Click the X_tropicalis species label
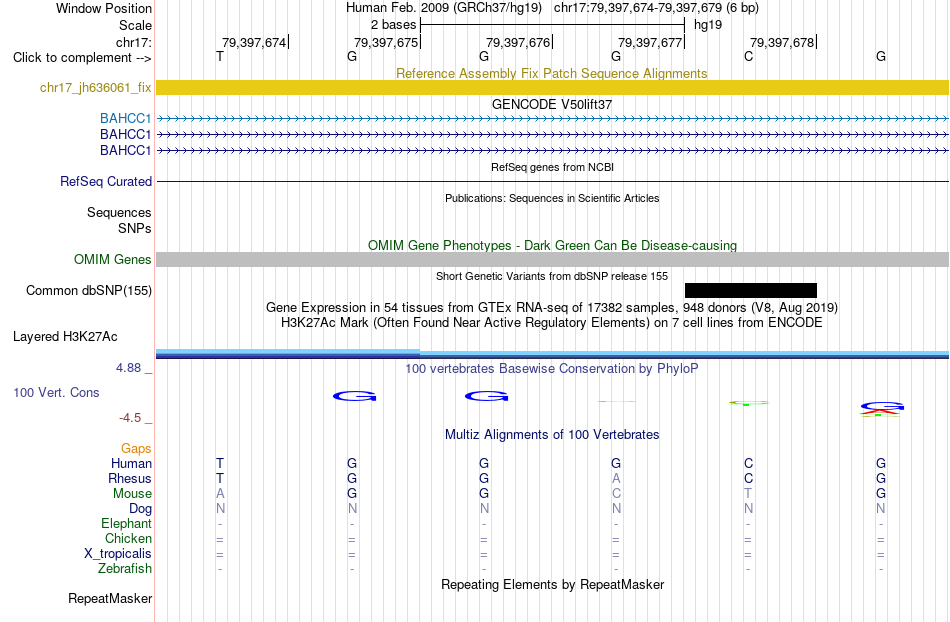The height and width of the screenshot is (622, 950). 118,554
